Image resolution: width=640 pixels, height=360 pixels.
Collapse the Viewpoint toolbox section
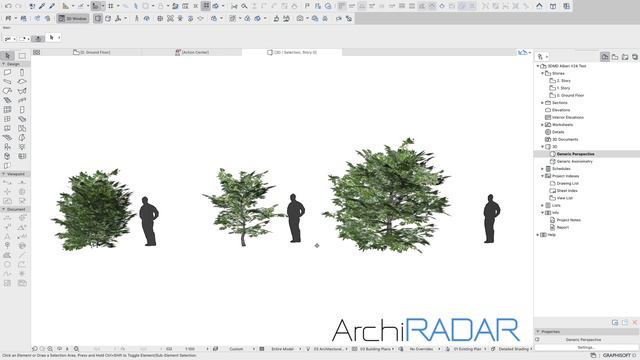[x=4, y=174]
